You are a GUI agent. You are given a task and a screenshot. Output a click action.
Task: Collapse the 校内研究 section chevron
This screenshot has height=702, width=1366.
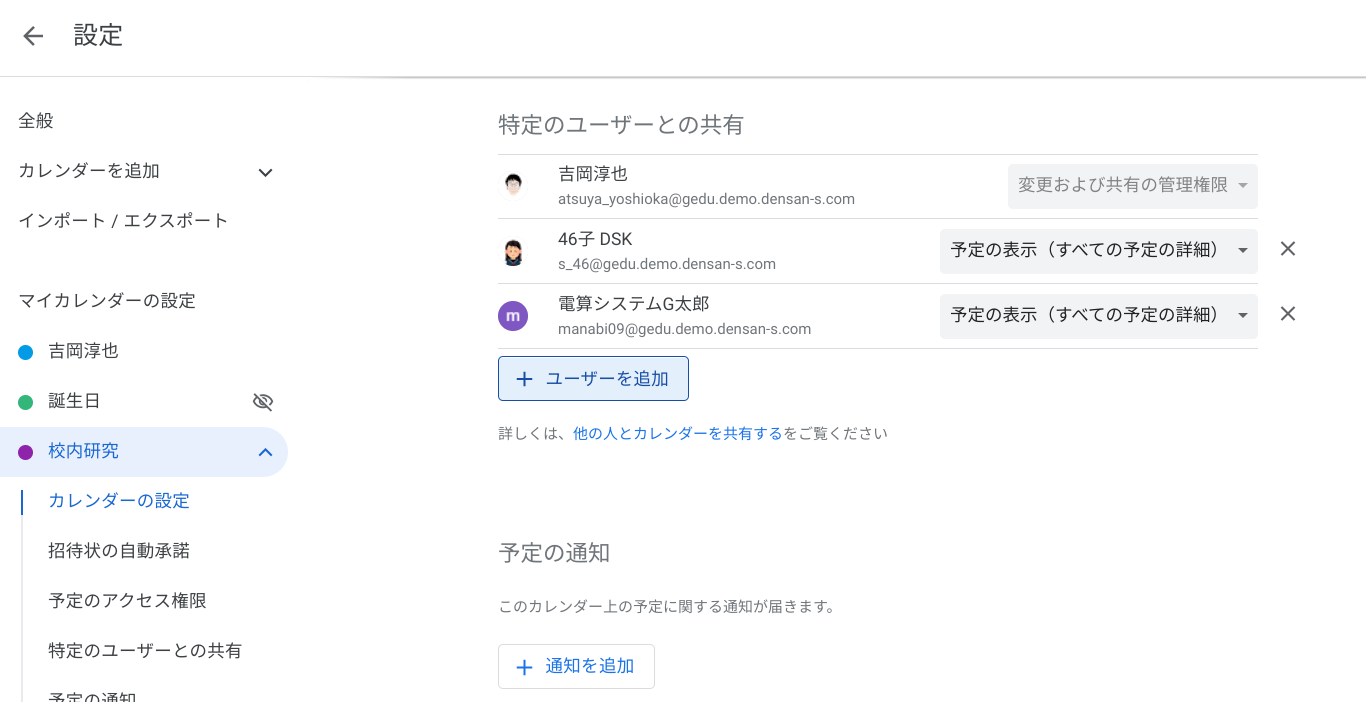coord(265,452)
